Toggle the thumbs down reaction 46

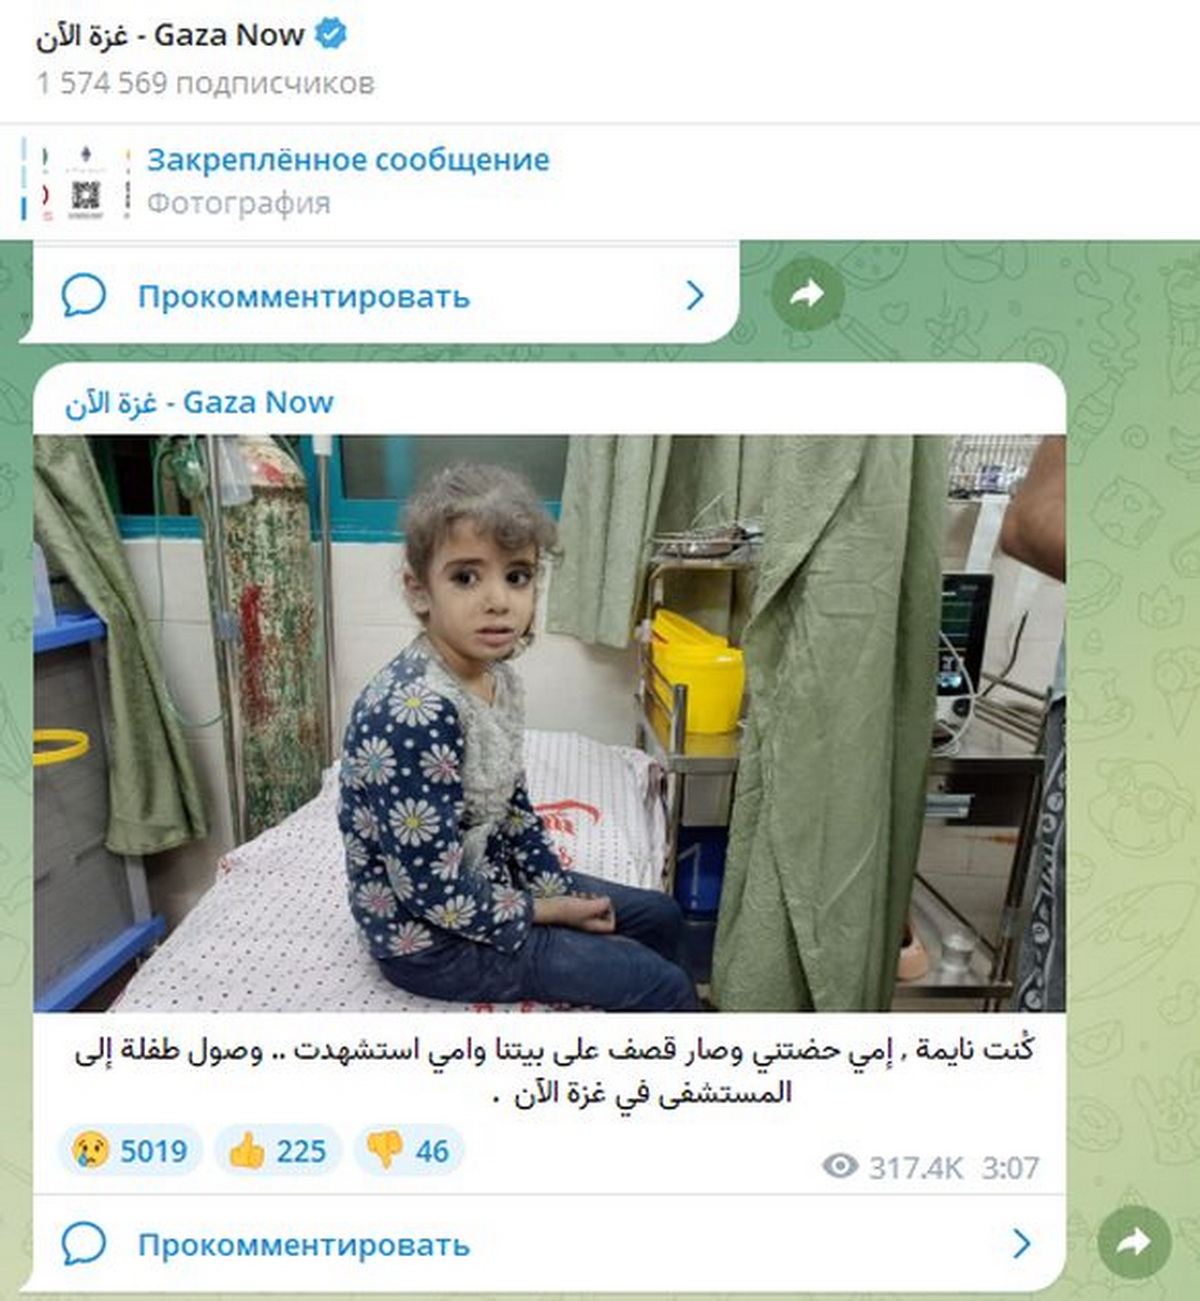coord(408,1151)
